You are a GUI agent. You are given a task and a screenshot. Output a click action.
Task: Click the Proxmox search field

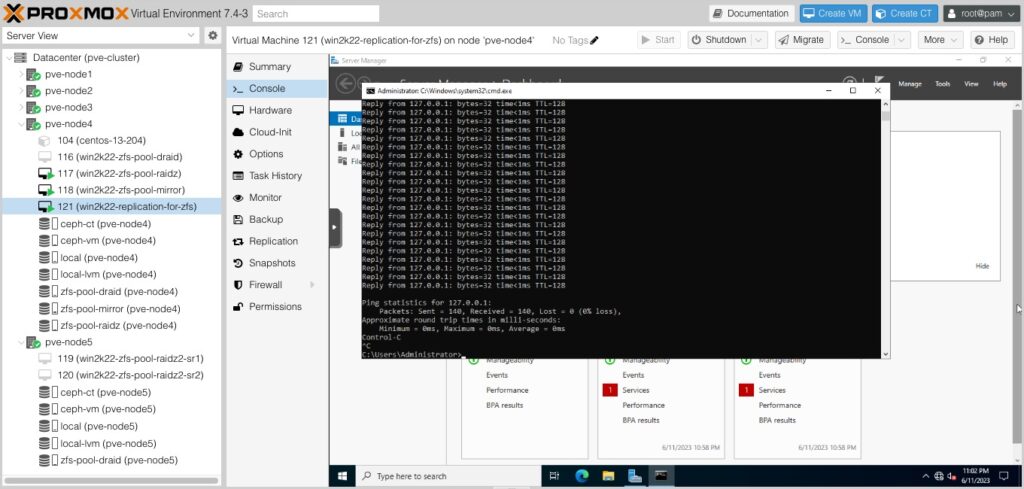tap(315, 14)
